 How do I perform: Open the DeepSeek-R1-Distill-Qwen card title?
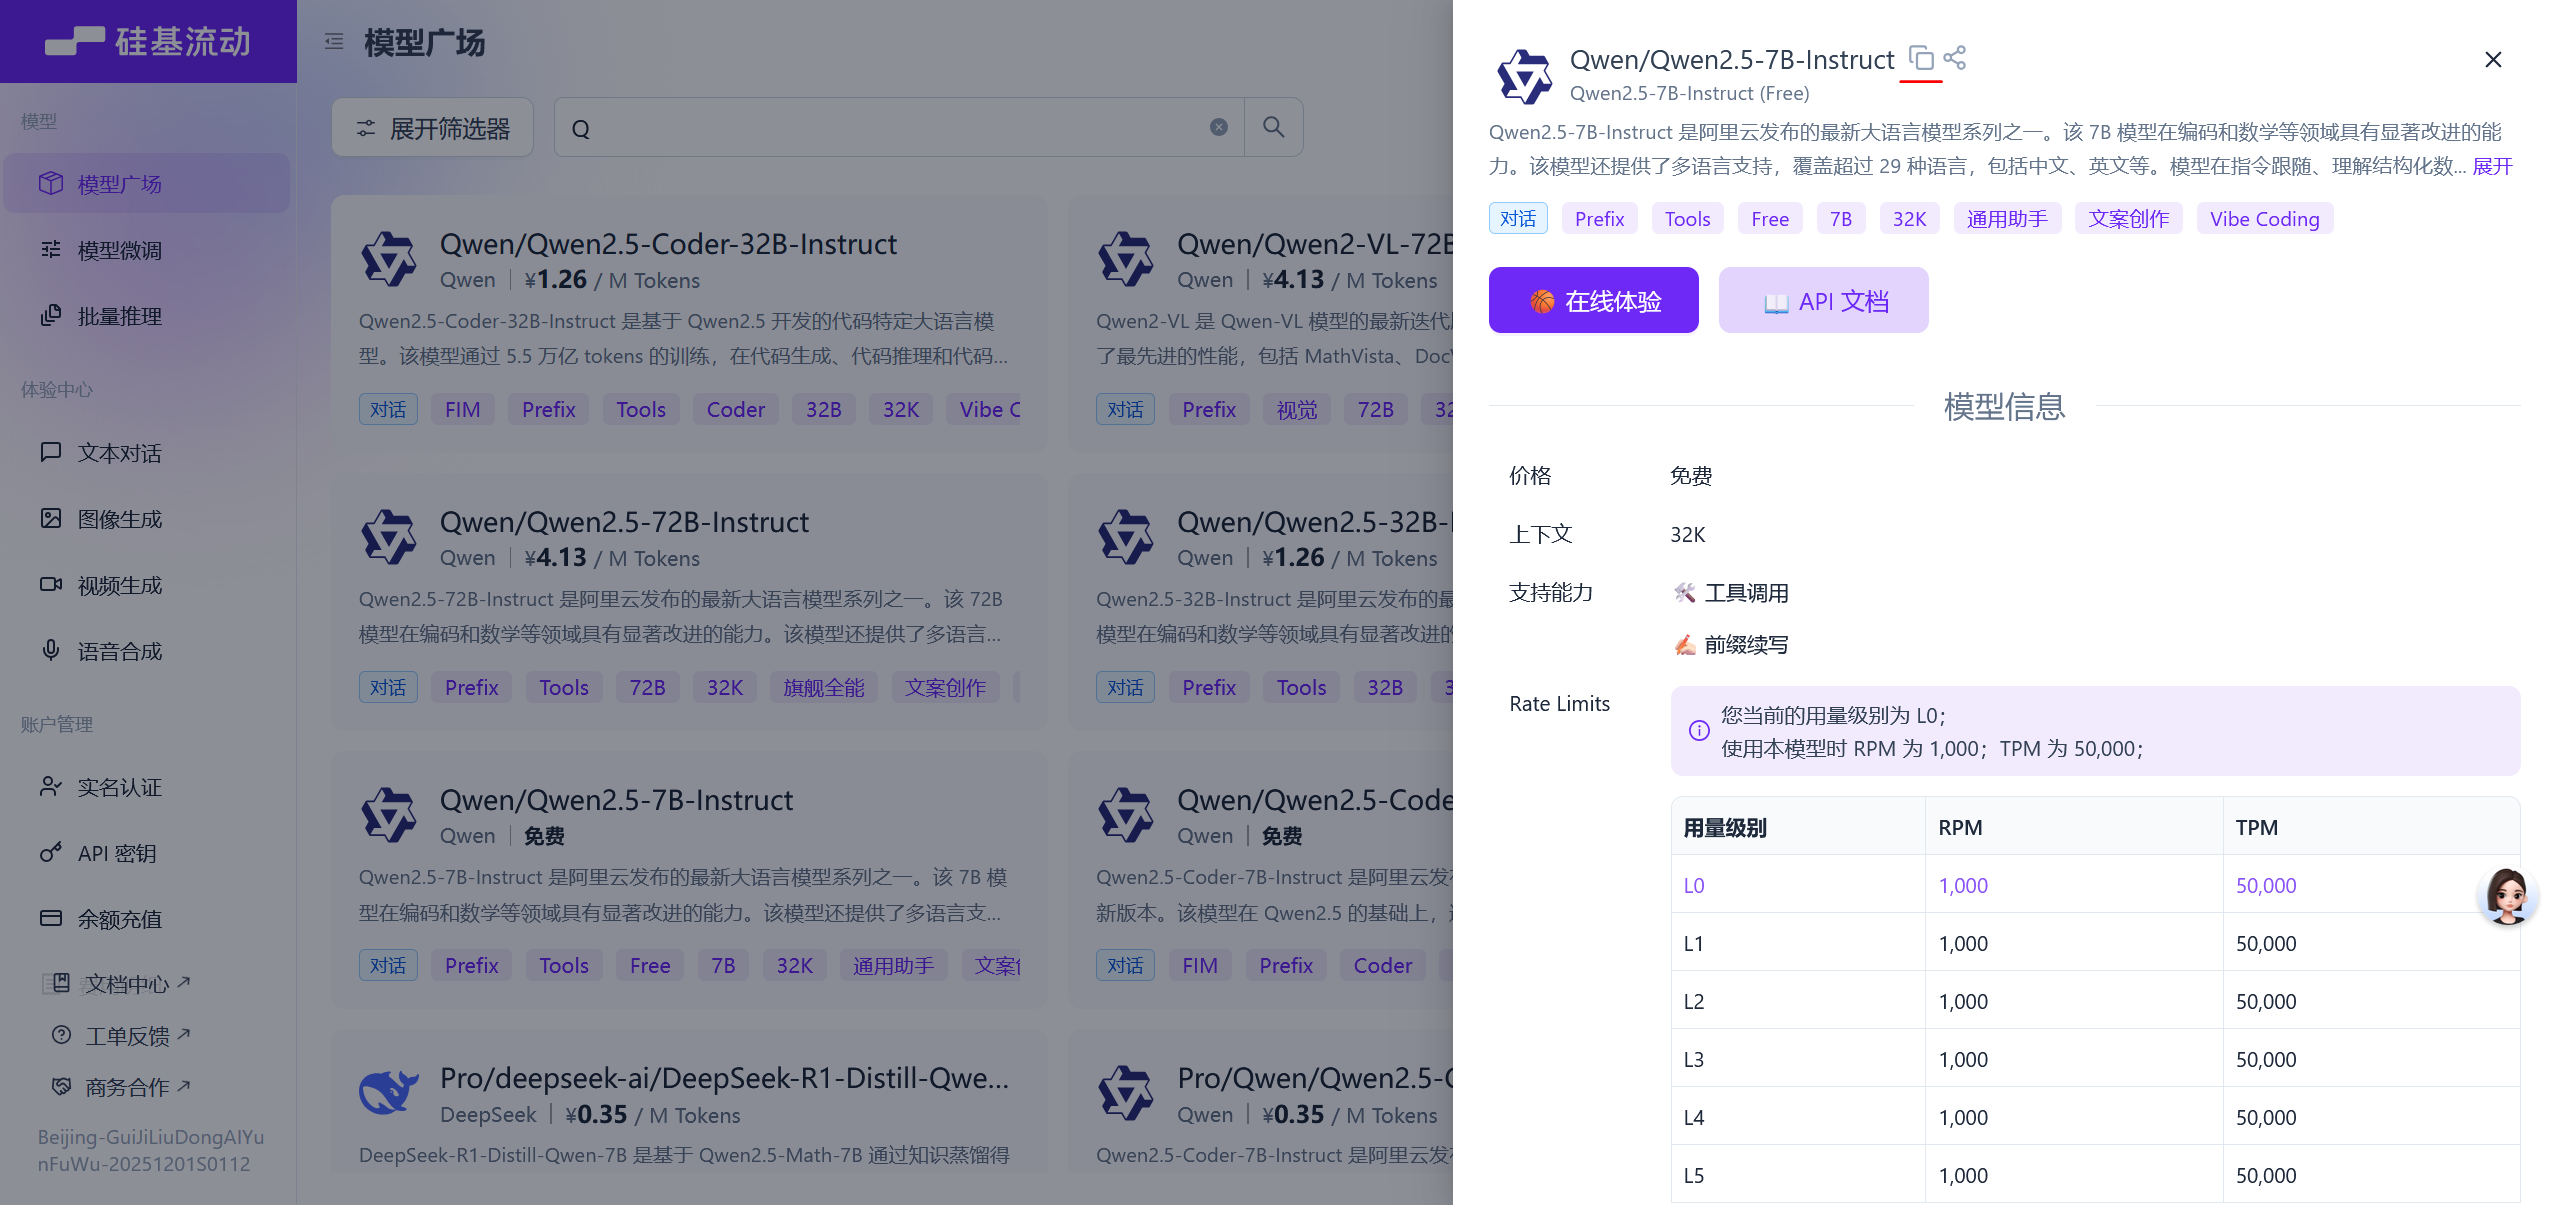[724, 1078]
